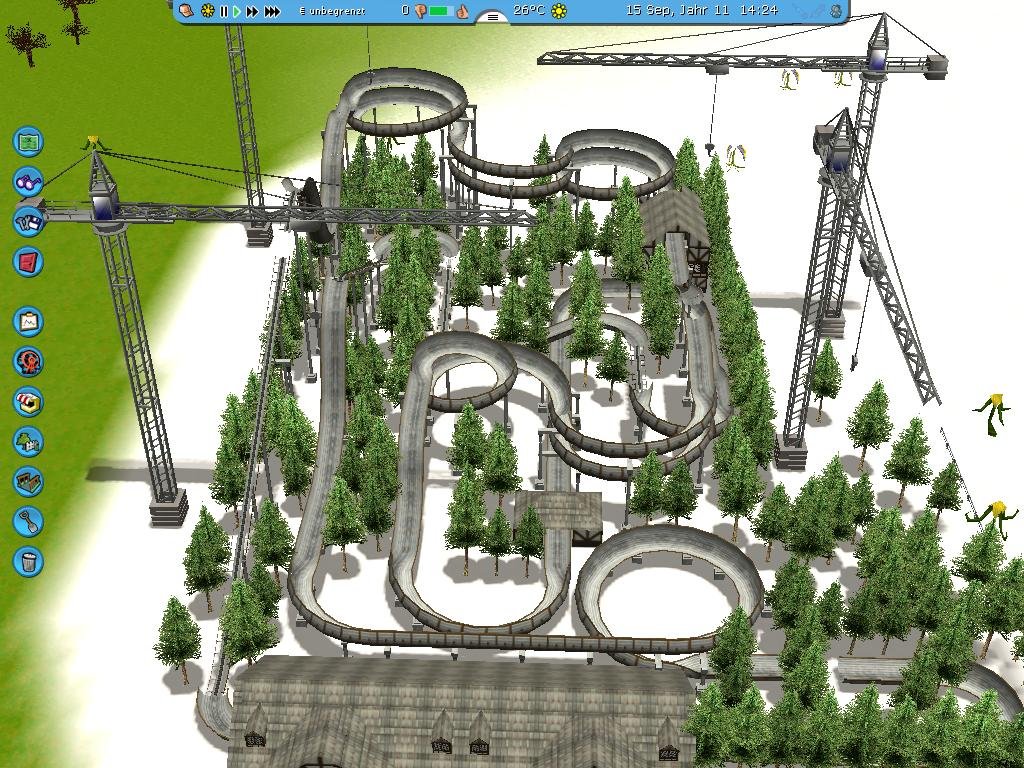Click the red exit door icon
This screenshot has height=768, width=1024.
click(28, 262)
